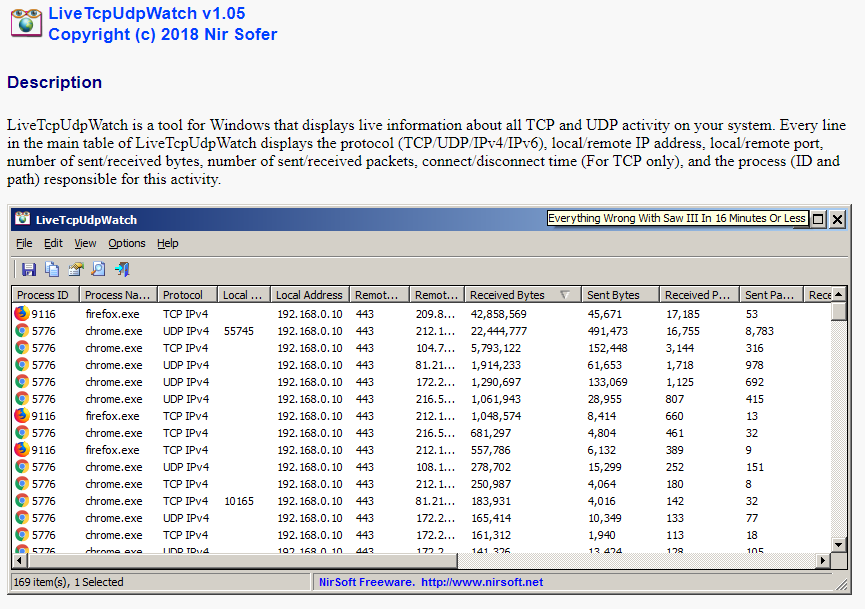Click the Firefox icon in the 1,048,574 row
Image resolution: width=865 pixels, height=609 pixels.
pyautogui.click(x=22, y=415)
